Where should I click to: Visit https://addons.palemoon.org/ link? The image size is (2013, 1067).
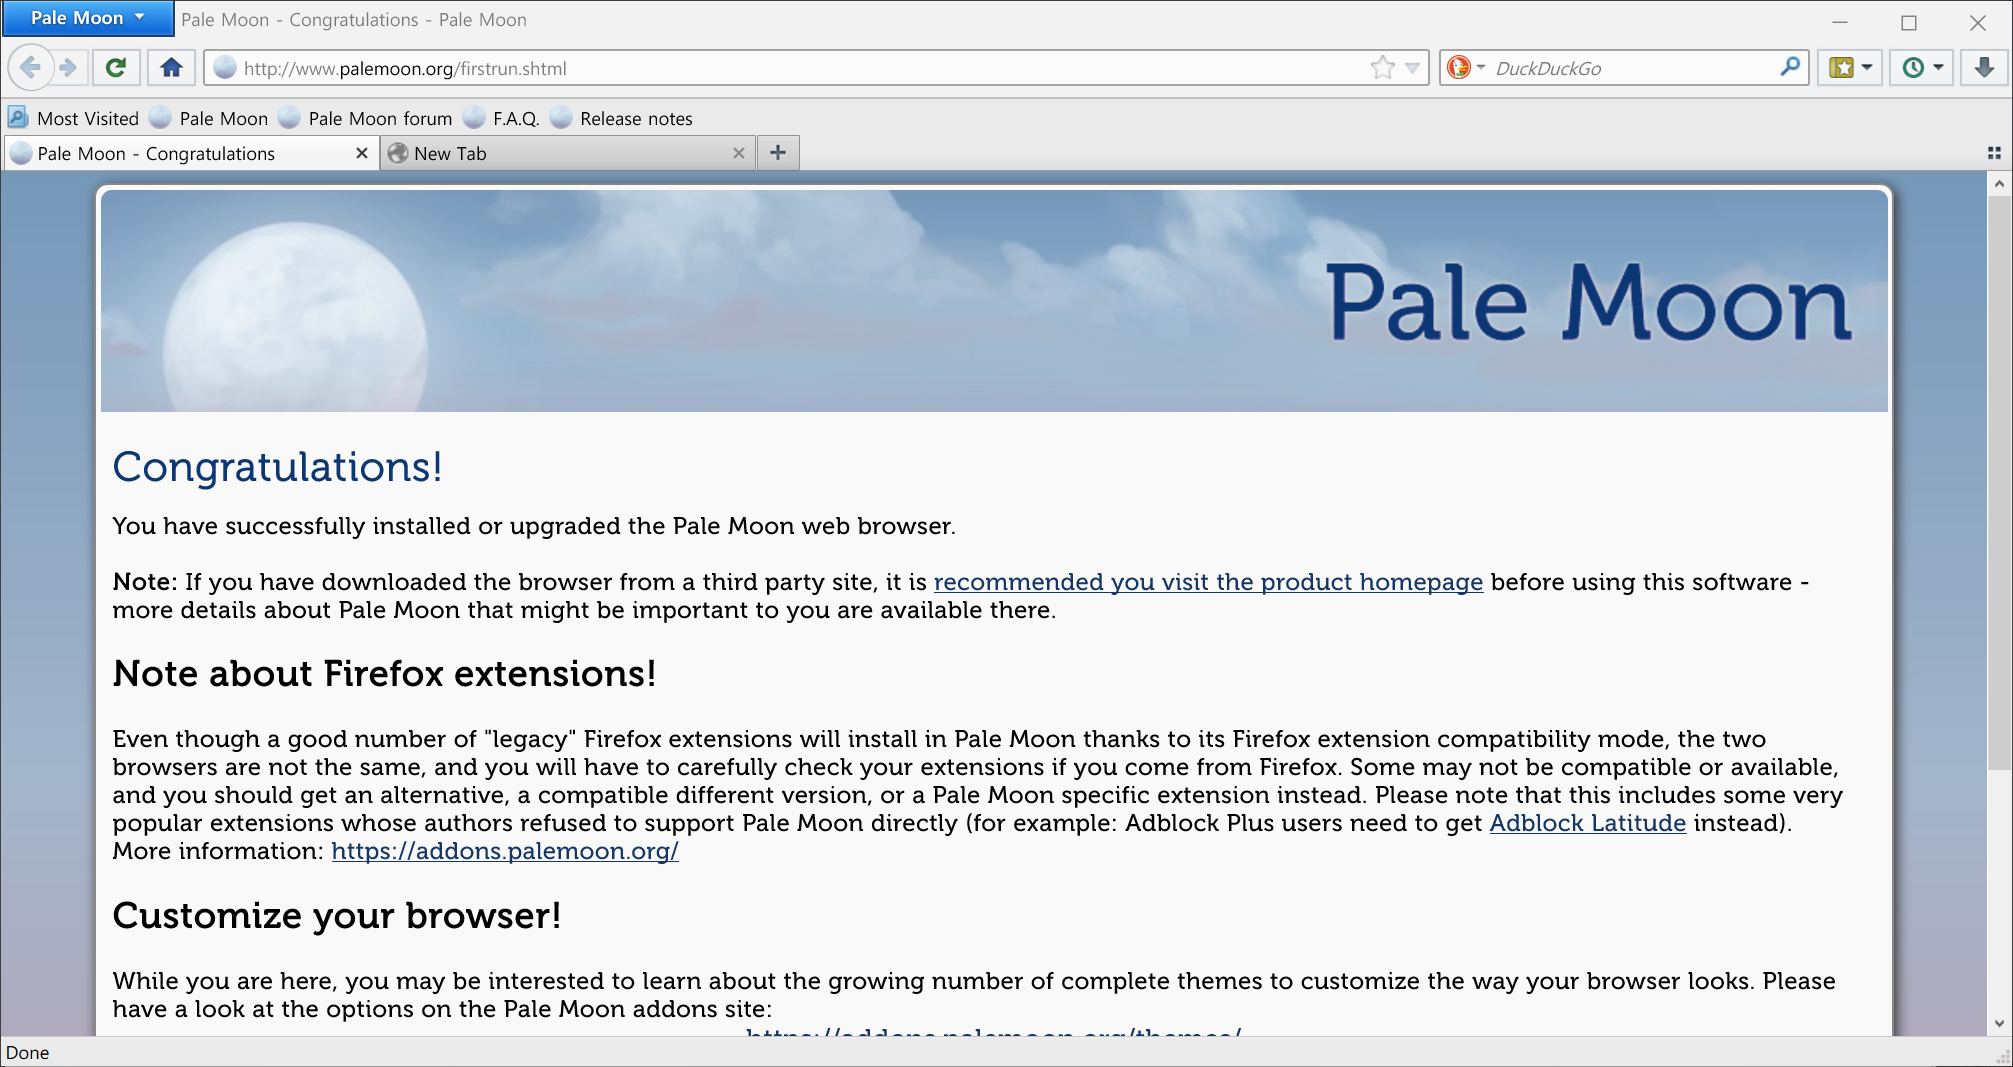[x=505, y=851]
